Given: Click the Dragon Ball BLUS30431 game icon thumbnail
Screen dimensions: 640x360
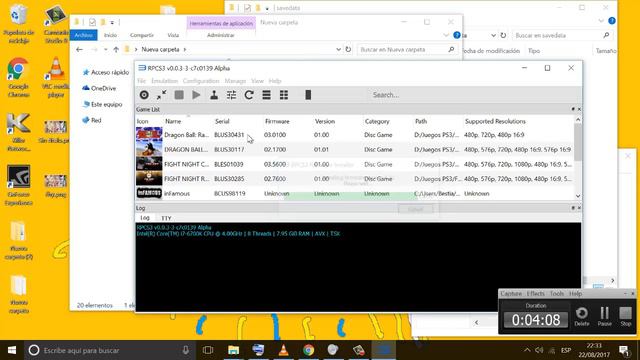Looking at the screenshot, I should (149, 135).
